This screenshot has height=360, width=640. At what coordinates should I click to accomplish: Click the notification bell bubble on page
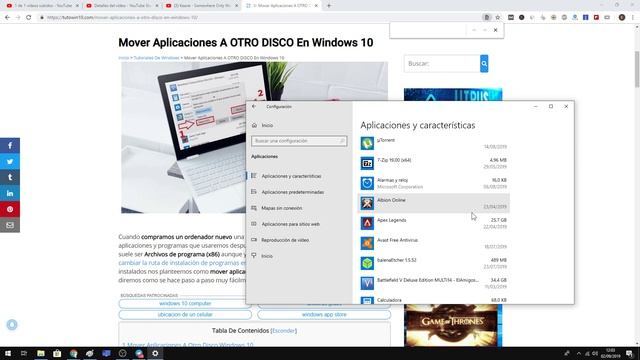pos(12,324)
